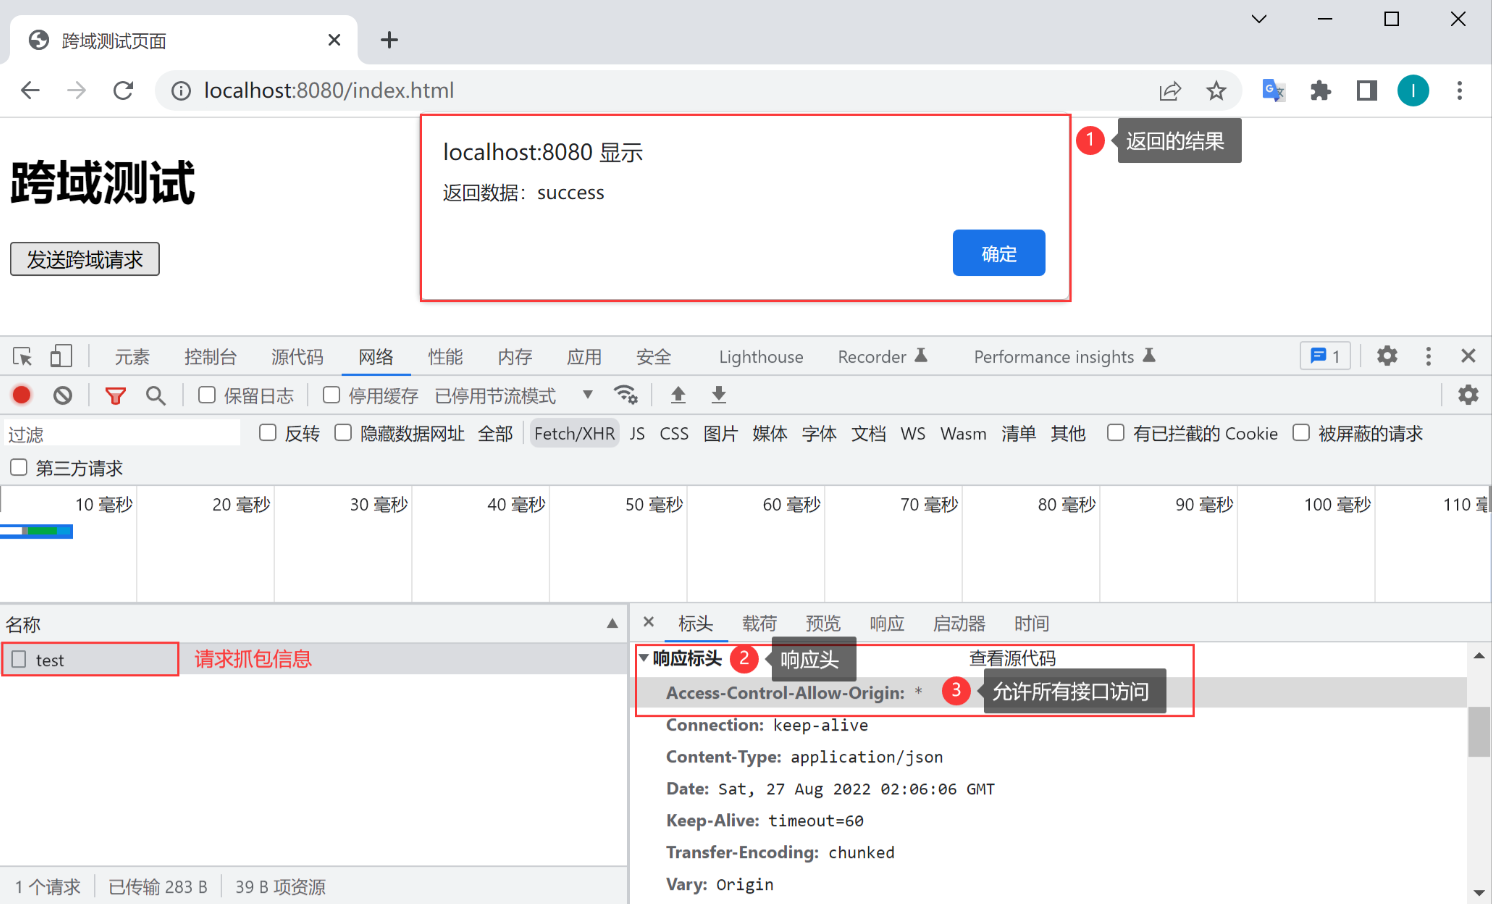Open the 响应 tab in request details
Screen dimensions: 1492x904
pos(886,624)
